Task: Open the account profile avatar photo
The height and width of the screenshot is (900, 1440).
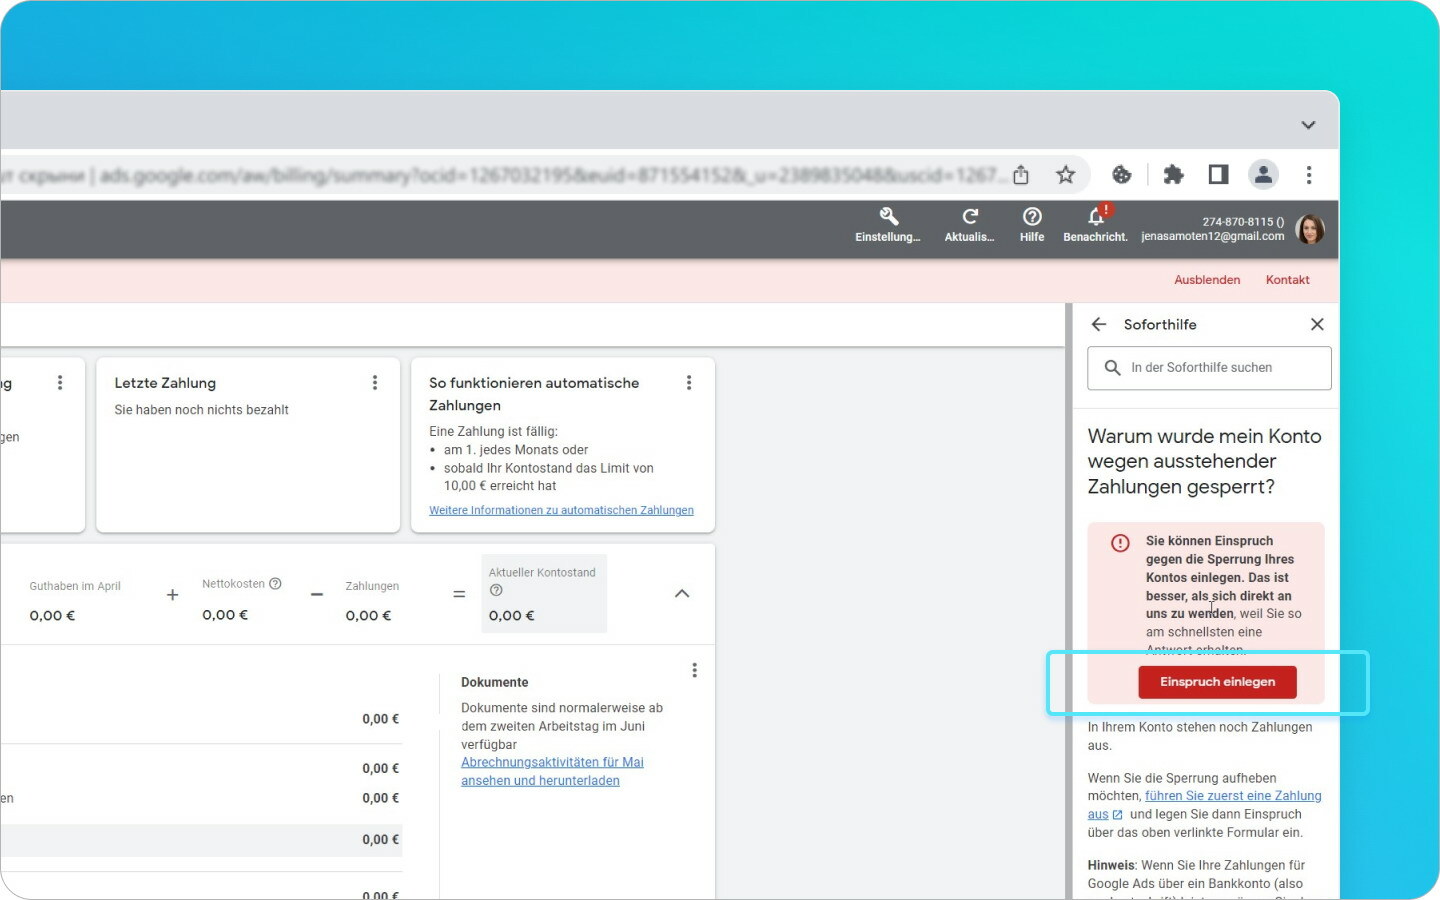Action: coord(1310,229)
